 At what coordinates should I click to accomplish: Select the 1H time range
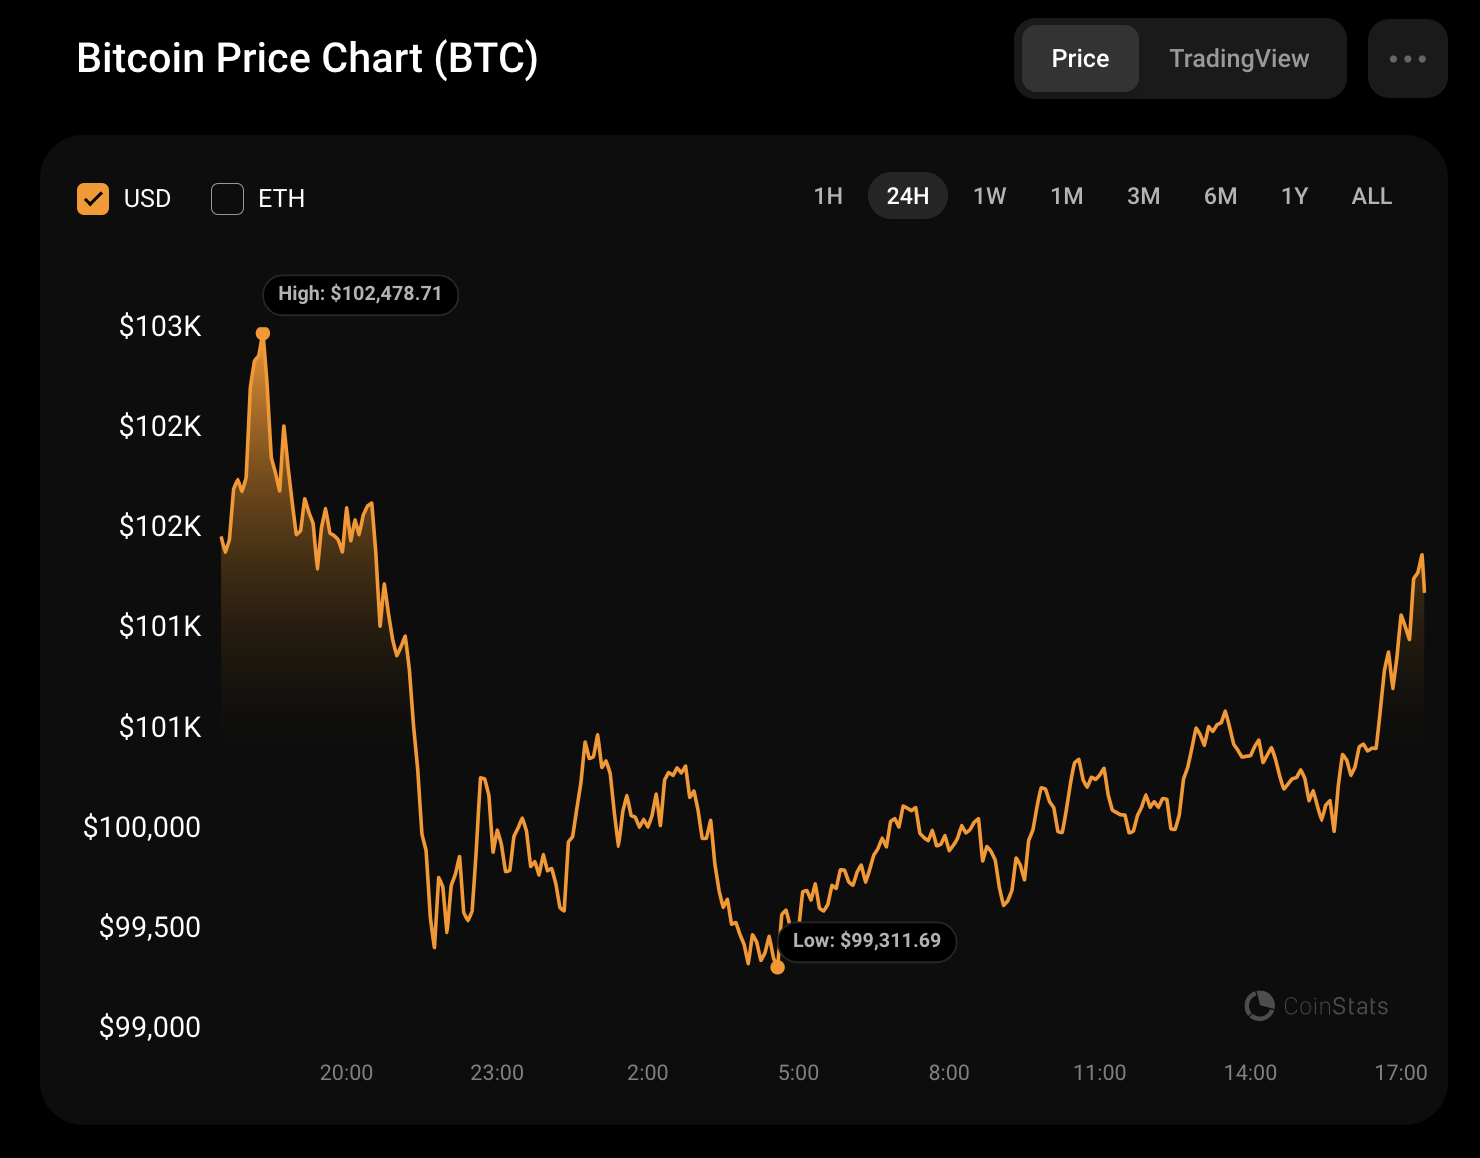[x=828, y=196]
